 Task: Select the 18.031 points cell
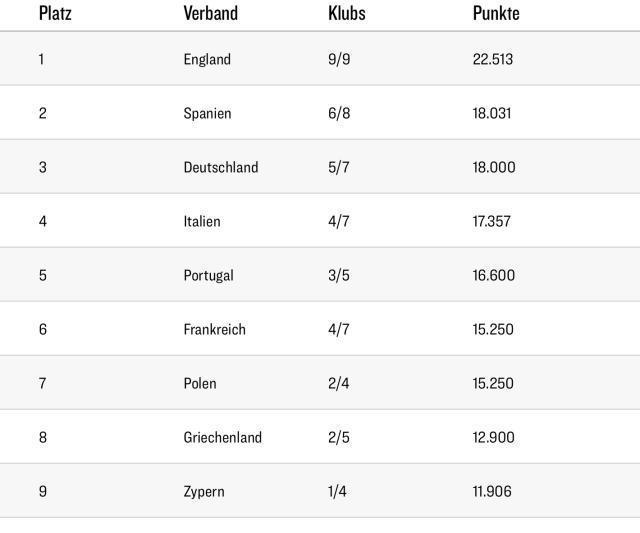[492, 113]
